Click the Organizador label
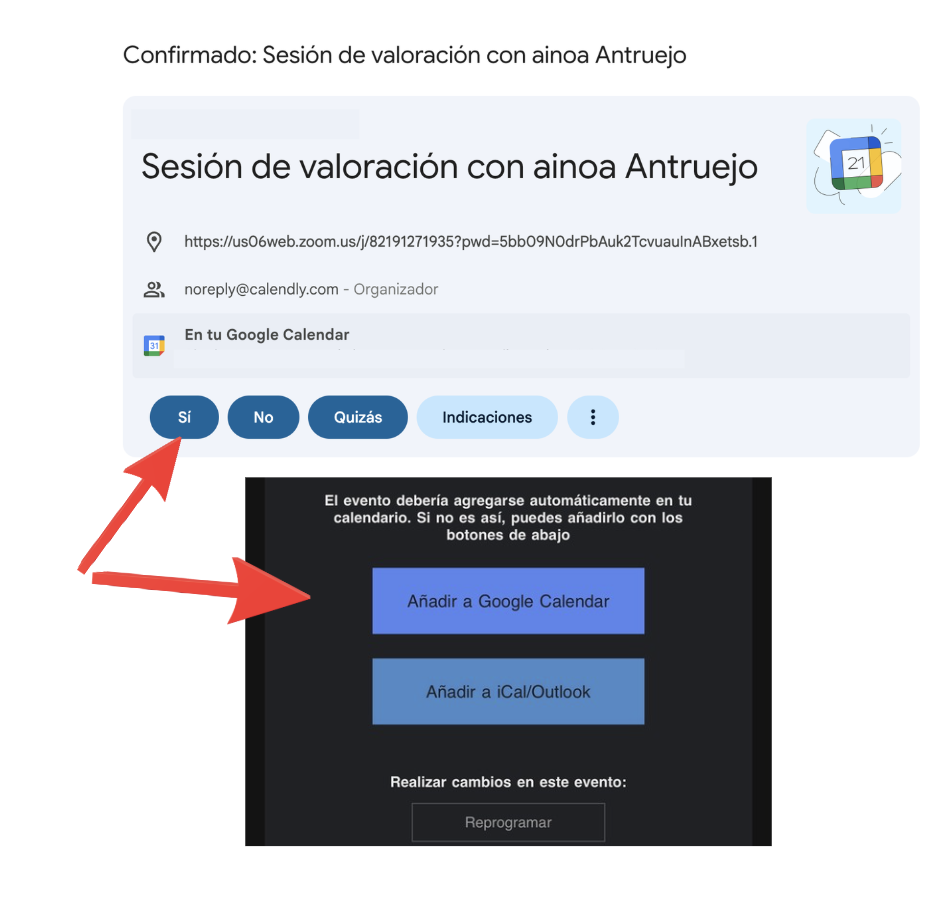This screenshot has height=920, width=950. [x=396, y=290]
